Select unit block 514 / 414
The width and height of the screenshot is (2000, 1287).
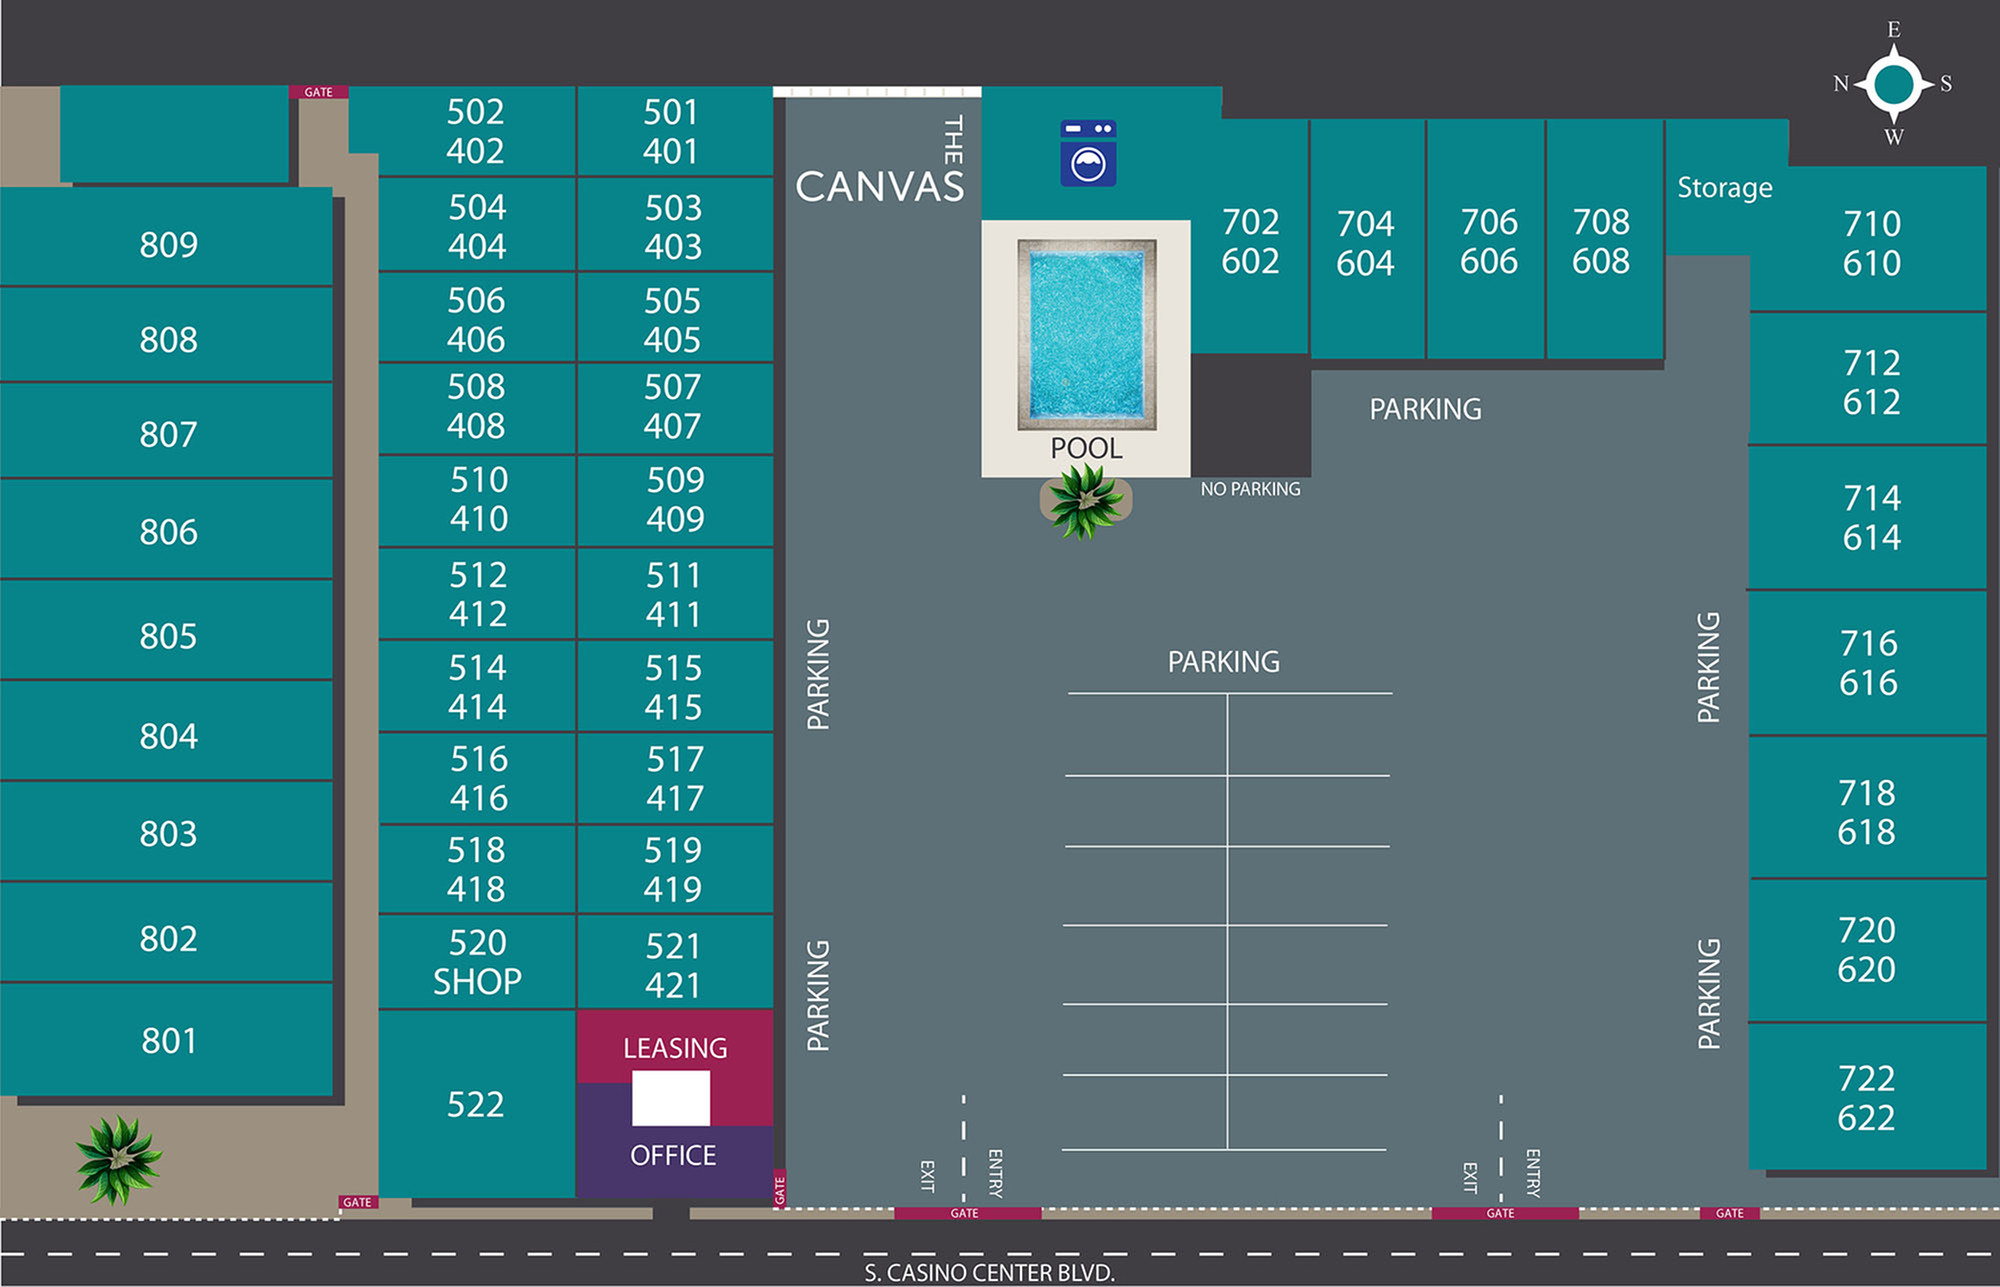tap(476, 686)
